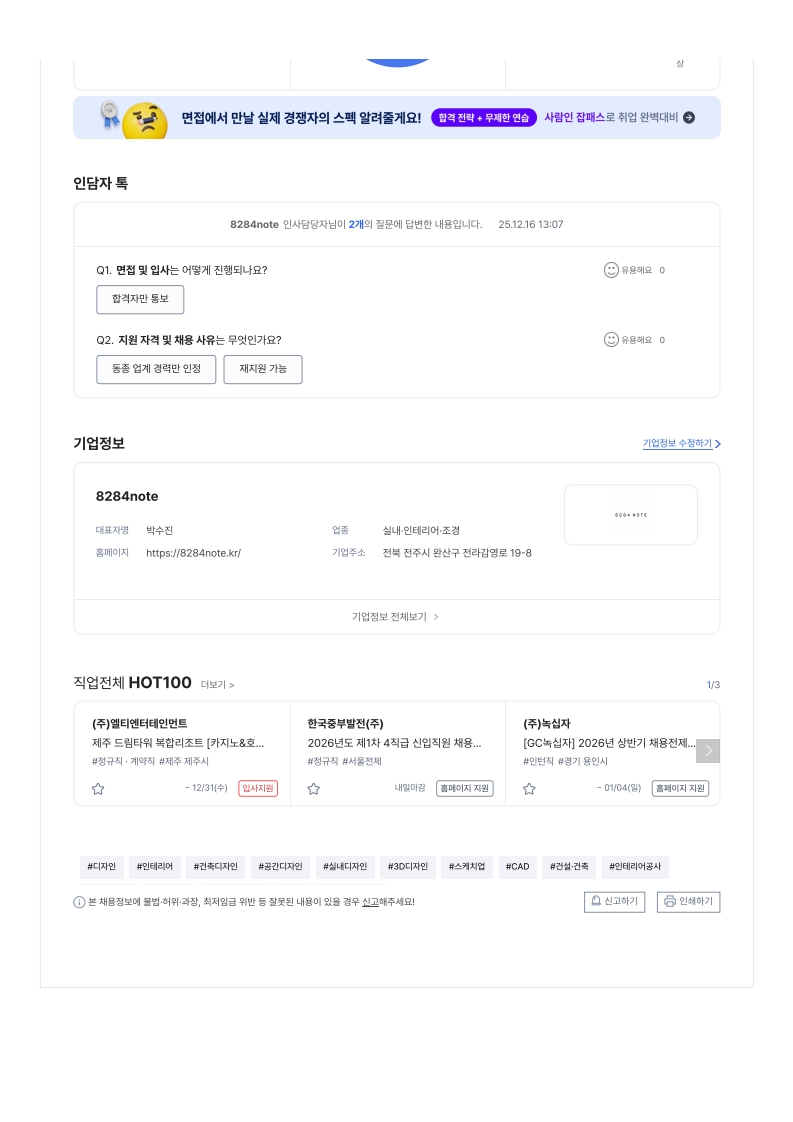The width and height of the screenshot is (793, 1122).
Task: Click the 합격 전략 + 무제한 연습 badge
Action: pyautogui.click(x=484, y=118)
